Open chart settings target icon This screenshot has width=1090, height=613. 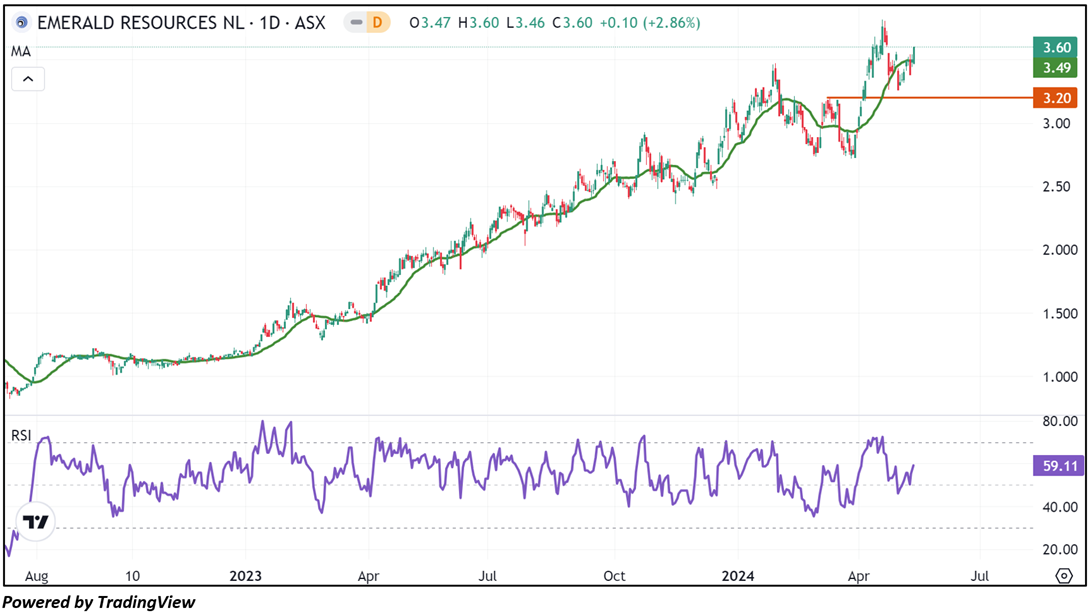click(x=1064, y=576)
